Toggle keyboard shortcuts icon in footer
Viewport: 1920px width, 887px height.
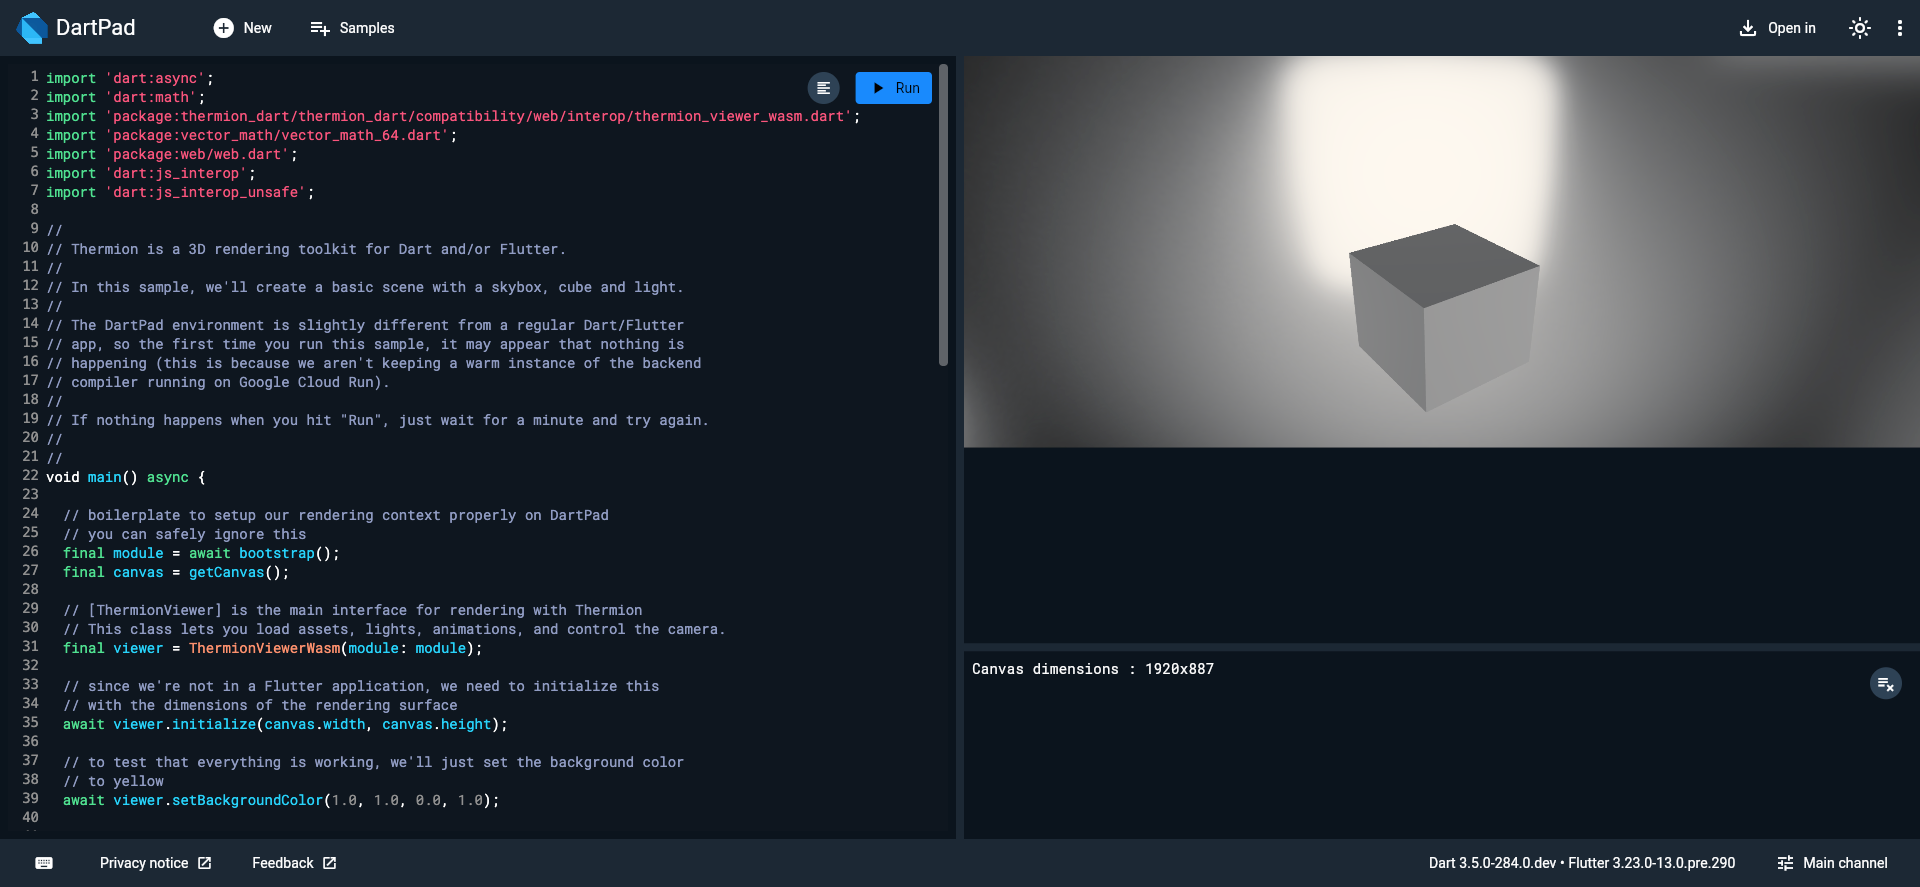[44, 863]
